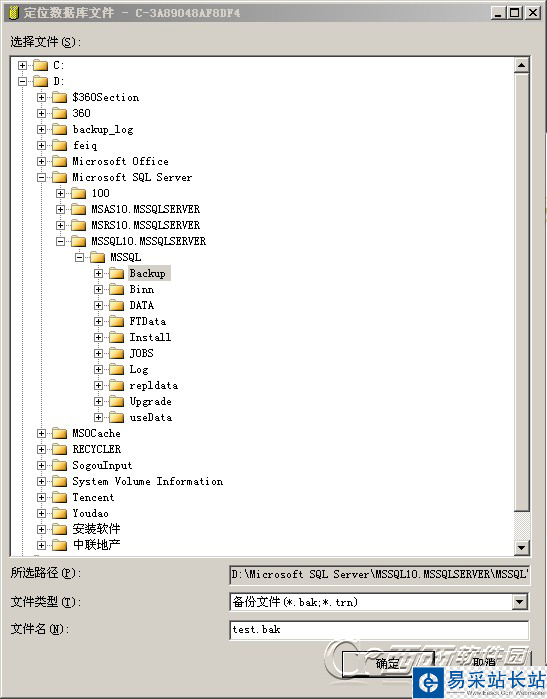Image resolution: width=547 pixels, height=699 pixels.
Task: Collapse the D: drive node
Action: [22, 81]
